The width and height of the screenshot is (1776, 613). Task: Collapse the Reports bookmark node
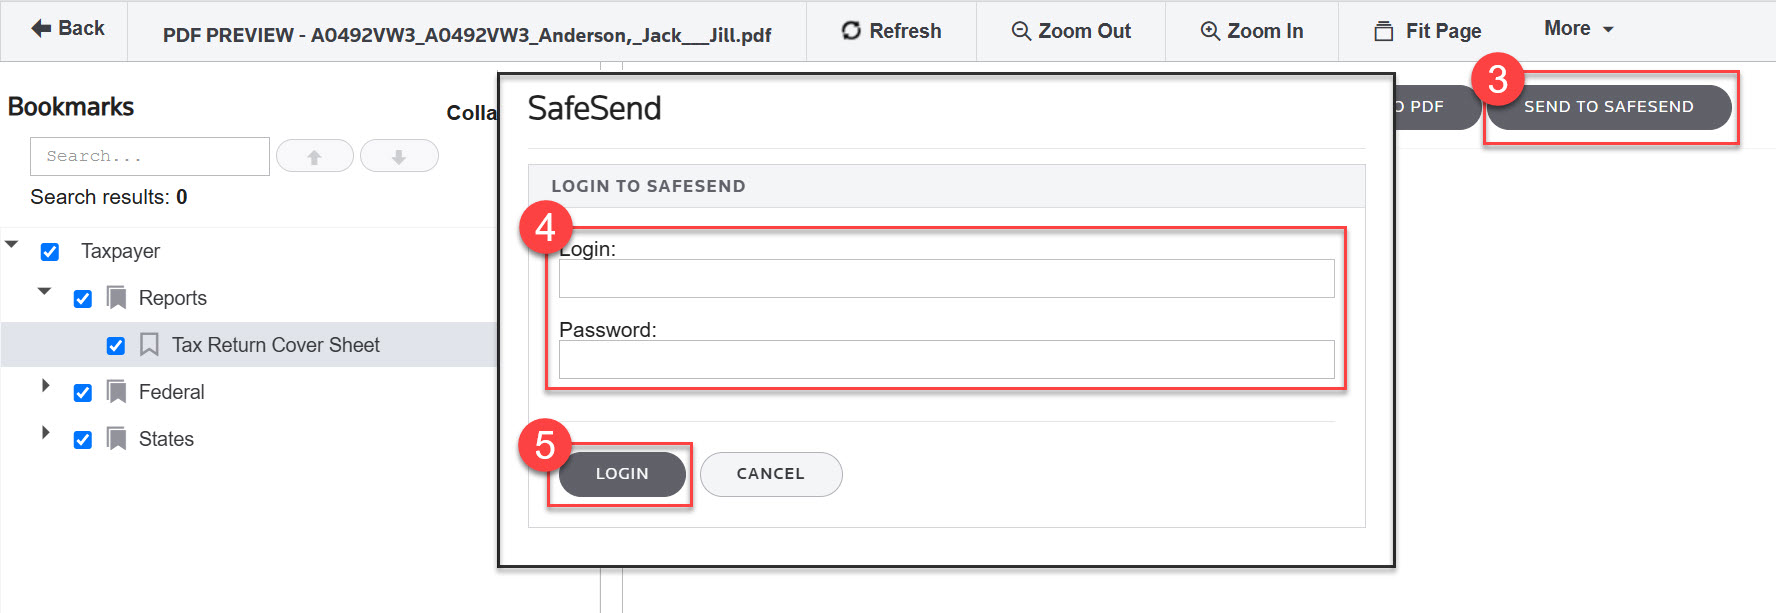(44, 291)
